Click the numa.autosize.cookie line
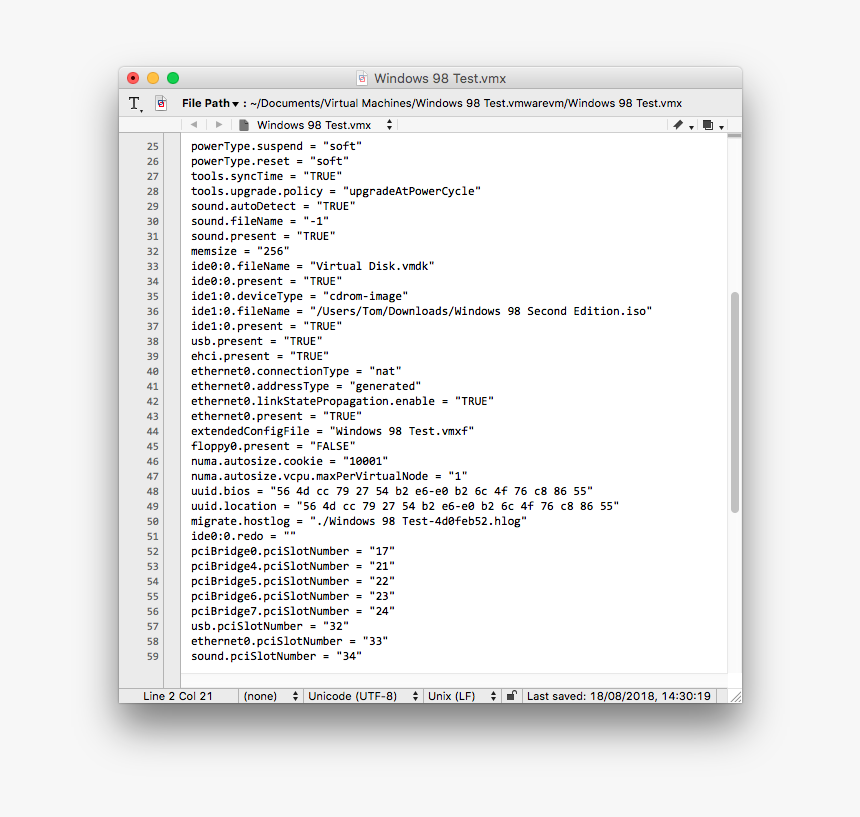Screen dimensions: 860x817 coord(290,461)
